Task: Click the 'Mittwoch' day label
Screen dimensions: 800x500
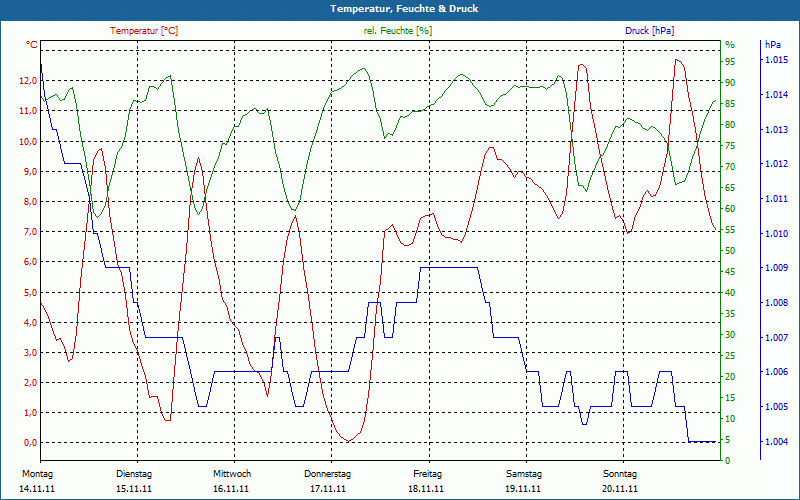Action: [232, 473]
